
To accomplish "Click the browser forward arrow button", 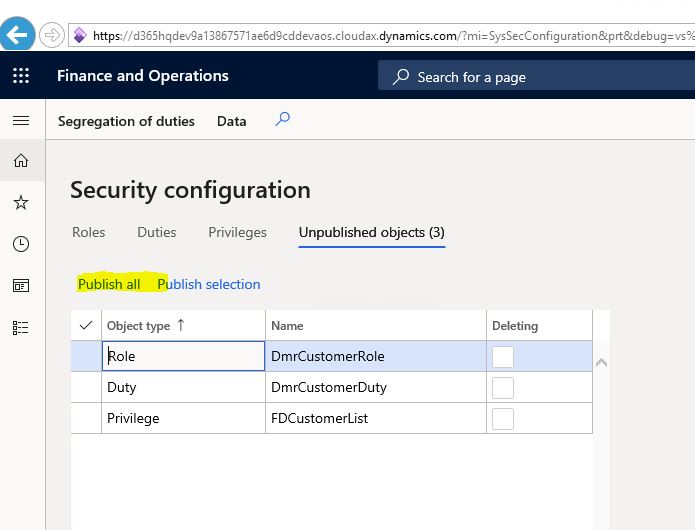I will (x=52, y=35).
